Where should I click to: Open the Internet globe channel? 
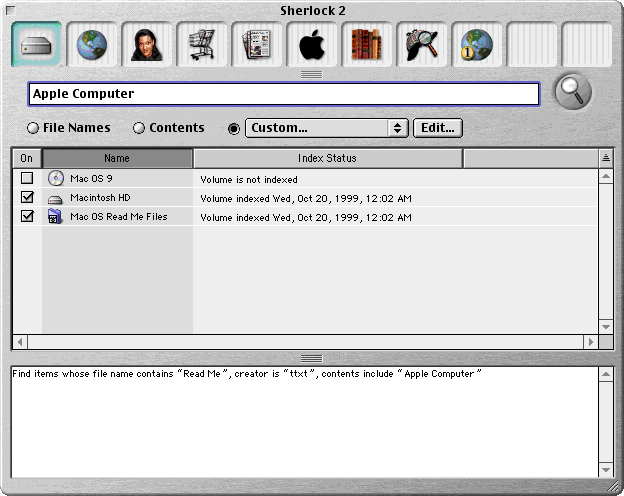click(x=92, y=44)
